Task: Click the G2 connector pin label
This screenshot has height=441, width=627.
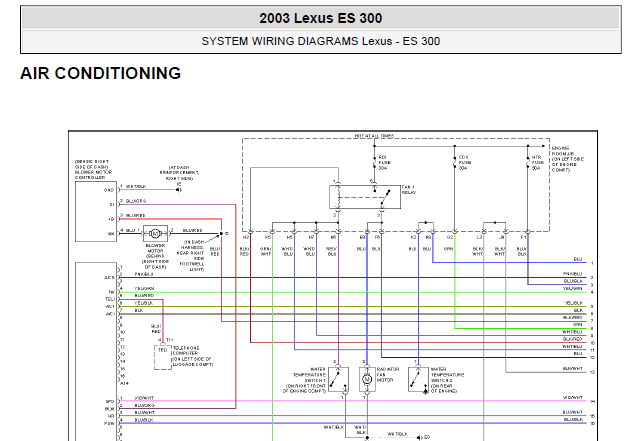Action: coord(450,237)
